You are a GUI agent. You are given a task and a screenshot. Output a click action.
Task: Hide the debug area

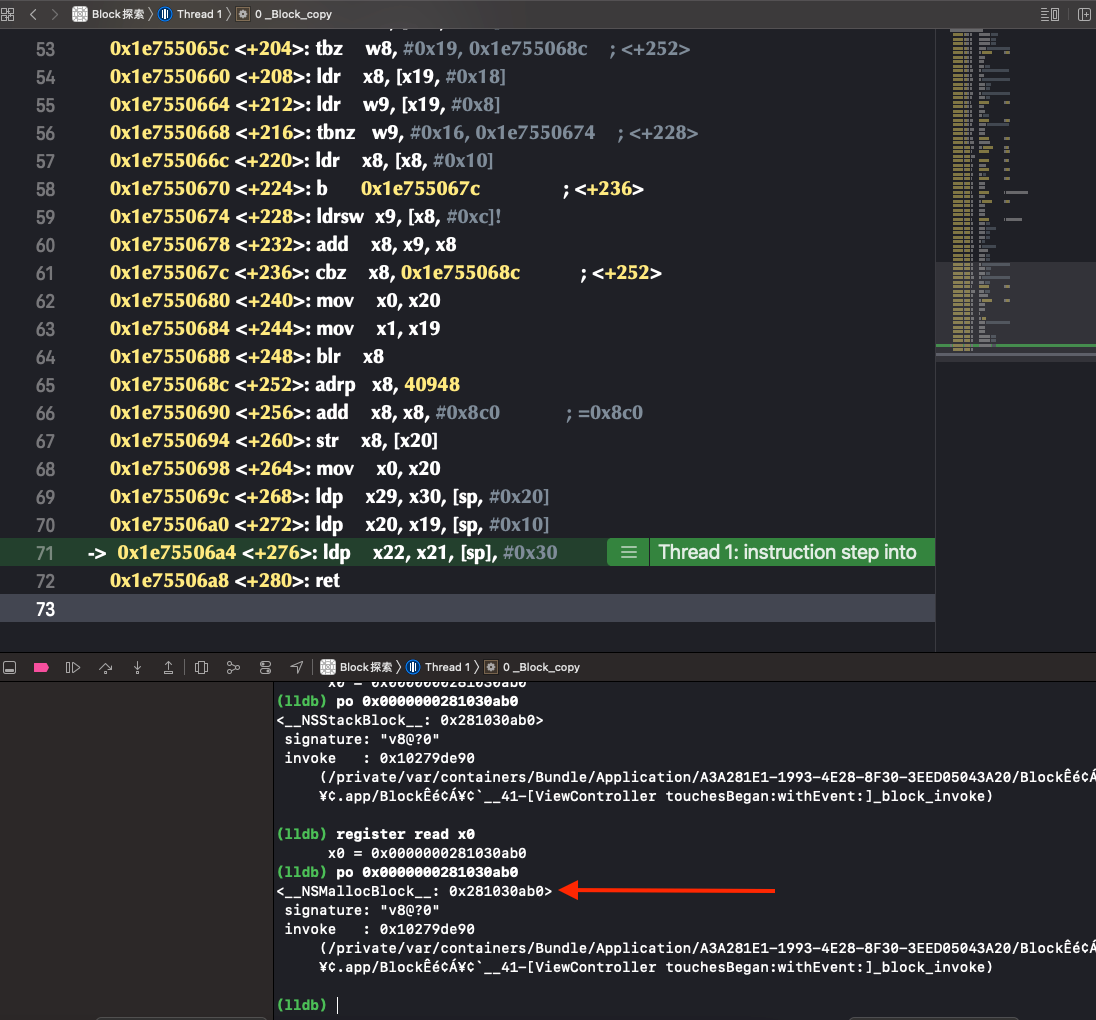(10, 668)
